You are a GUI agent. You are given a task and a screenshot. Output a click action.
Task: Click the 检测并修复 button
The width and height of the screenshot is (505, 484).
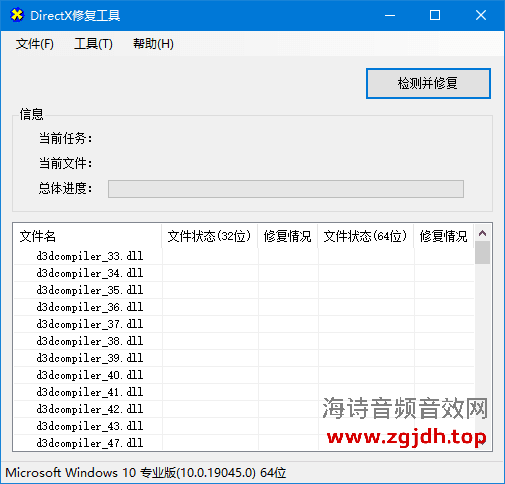point(428,83)
